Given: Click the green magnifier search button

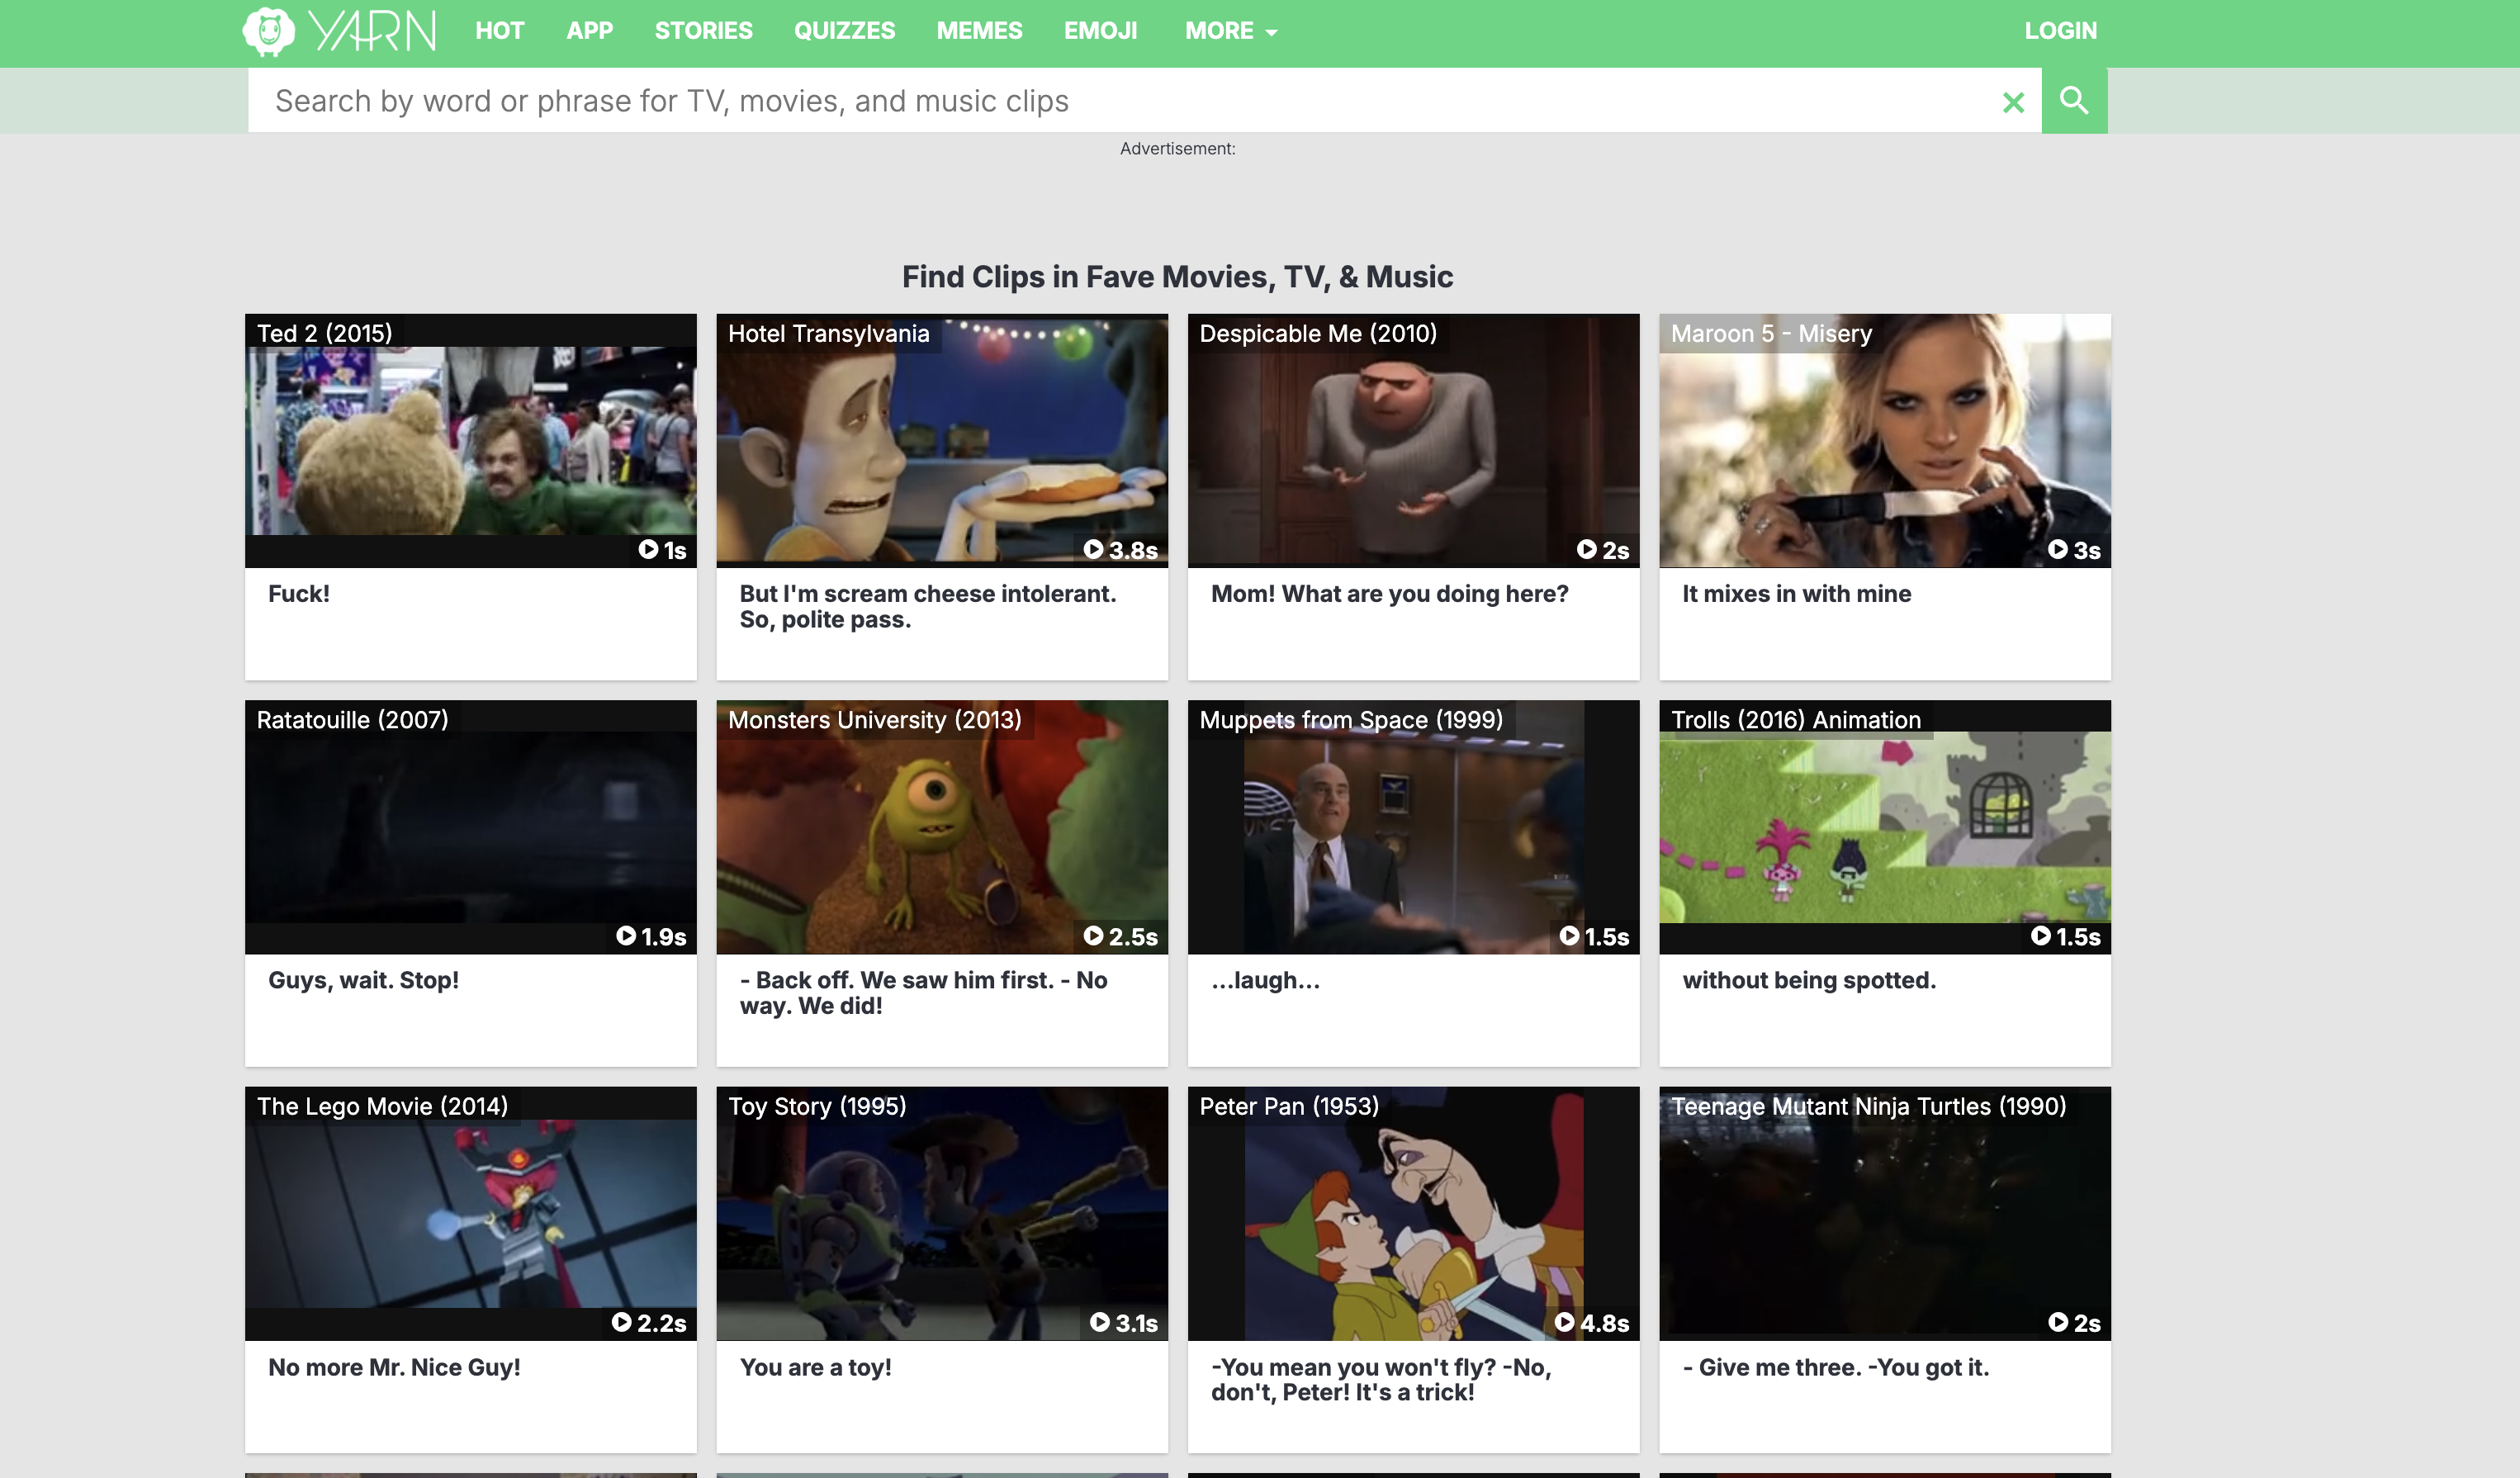Looking at the screenshot, I should [x=2074, y=100].
